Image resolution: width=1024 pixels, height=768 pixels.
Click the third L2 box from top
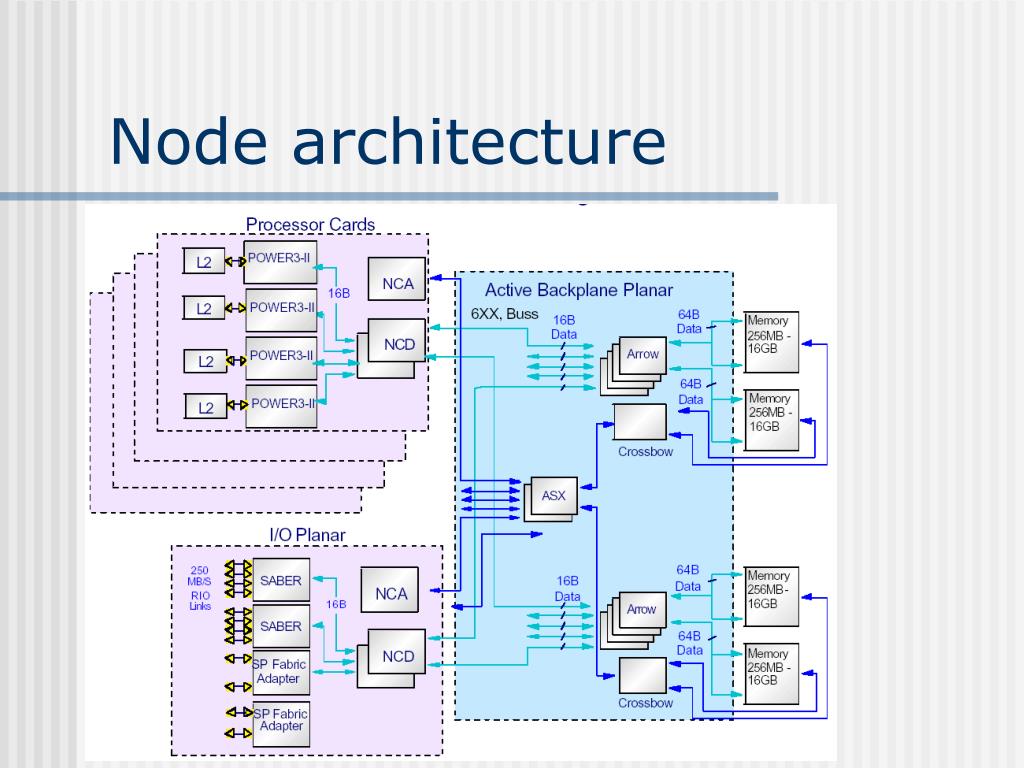pos(205,360)
